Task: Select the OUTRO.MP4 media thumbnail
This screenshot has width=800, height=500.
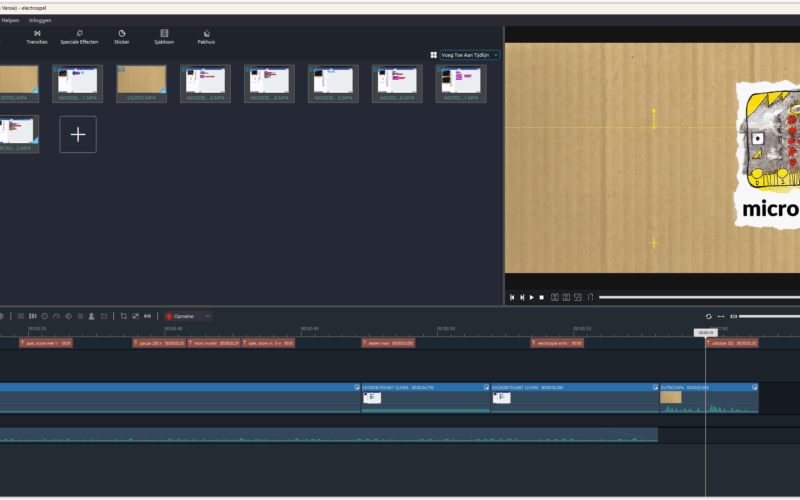Action: 141,84
